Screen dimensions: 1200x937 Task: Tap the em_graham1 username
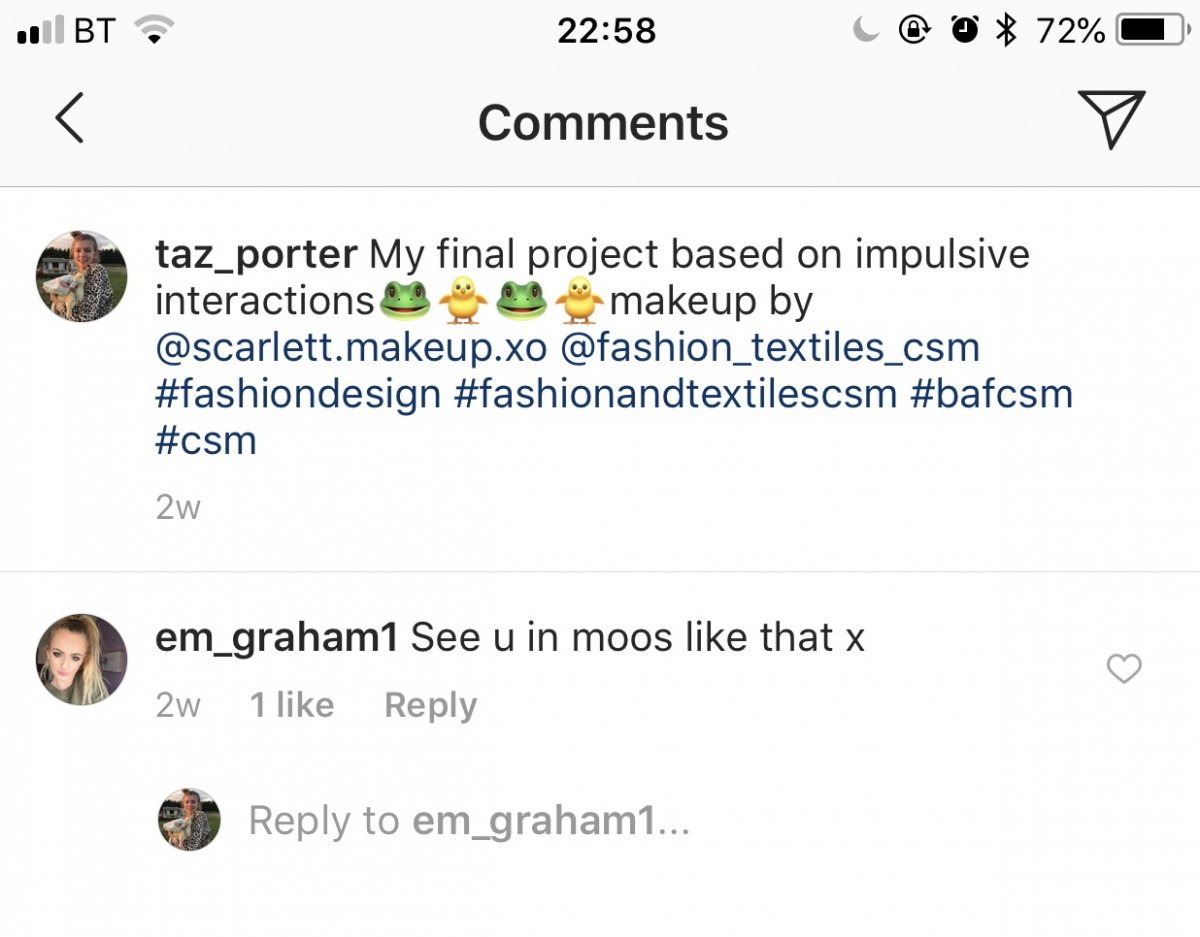coord(277,637)
